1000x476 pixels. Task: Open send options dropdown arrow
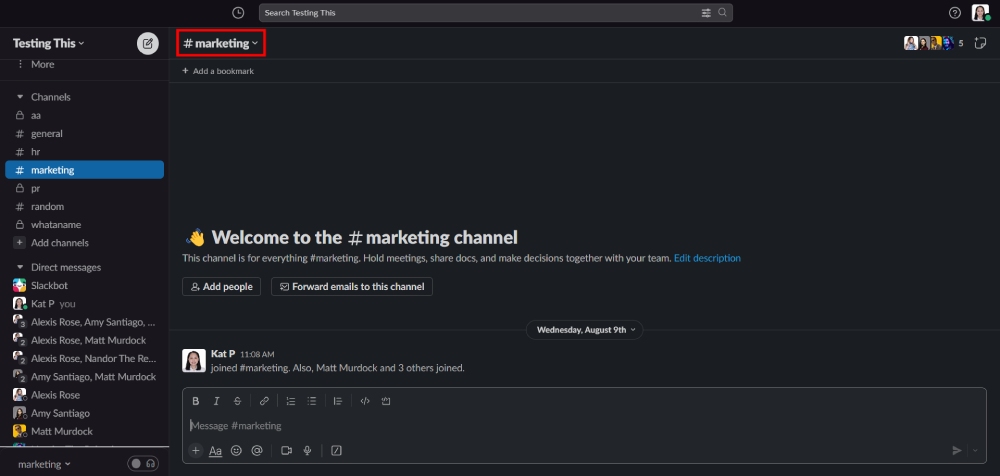[x=975, y=450]
